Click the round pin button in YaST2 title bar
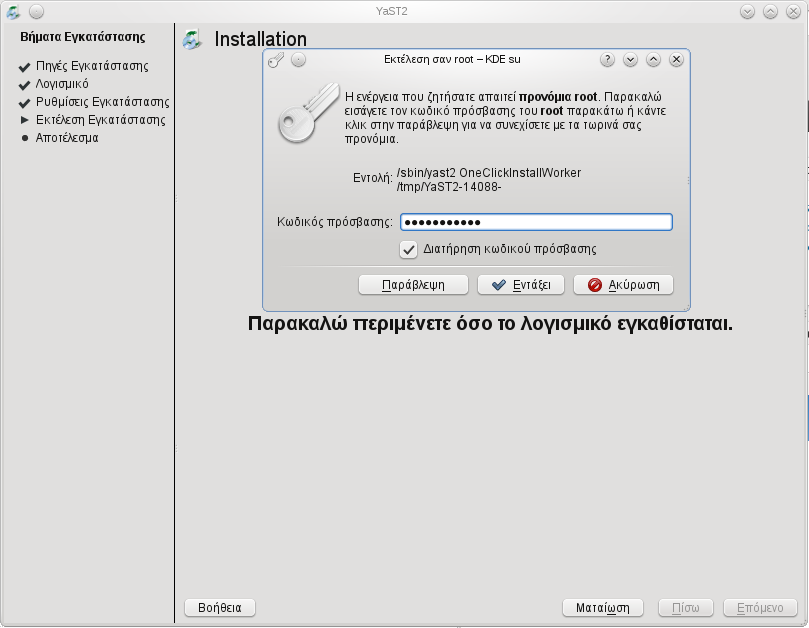809x628 pixels. pyautogui.click(x=36, y=11)
